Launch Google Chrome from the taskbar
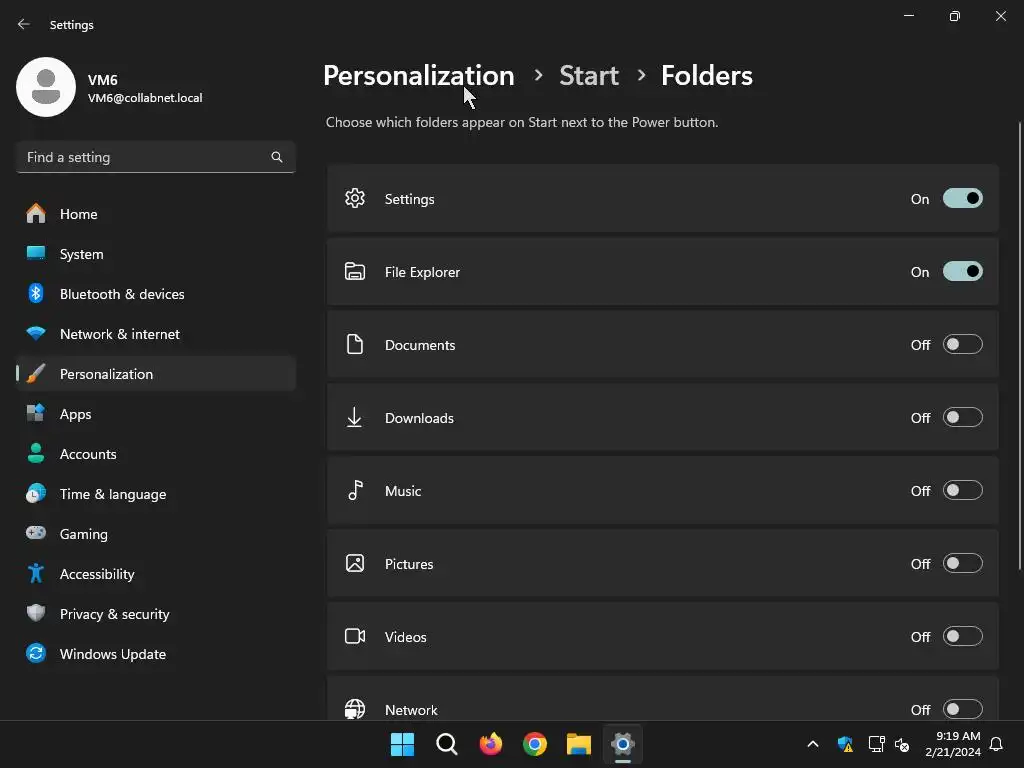The image size is (1024, 768). [535, 744]
